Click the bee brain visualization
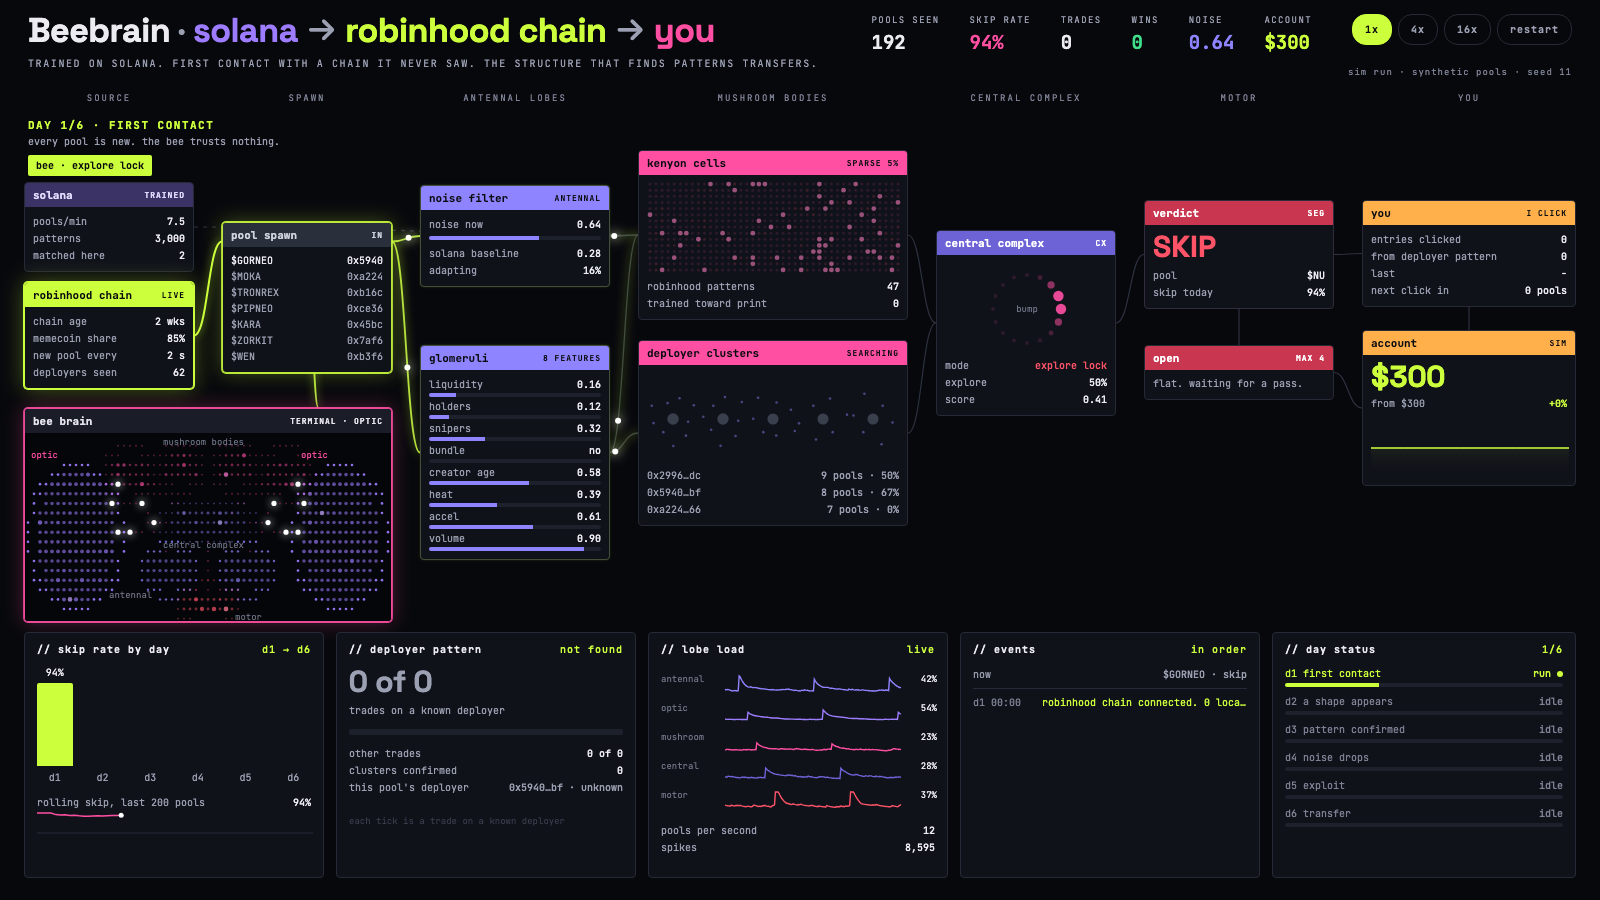The width and height of the screenshot is (1600, 900). [208, 527]
